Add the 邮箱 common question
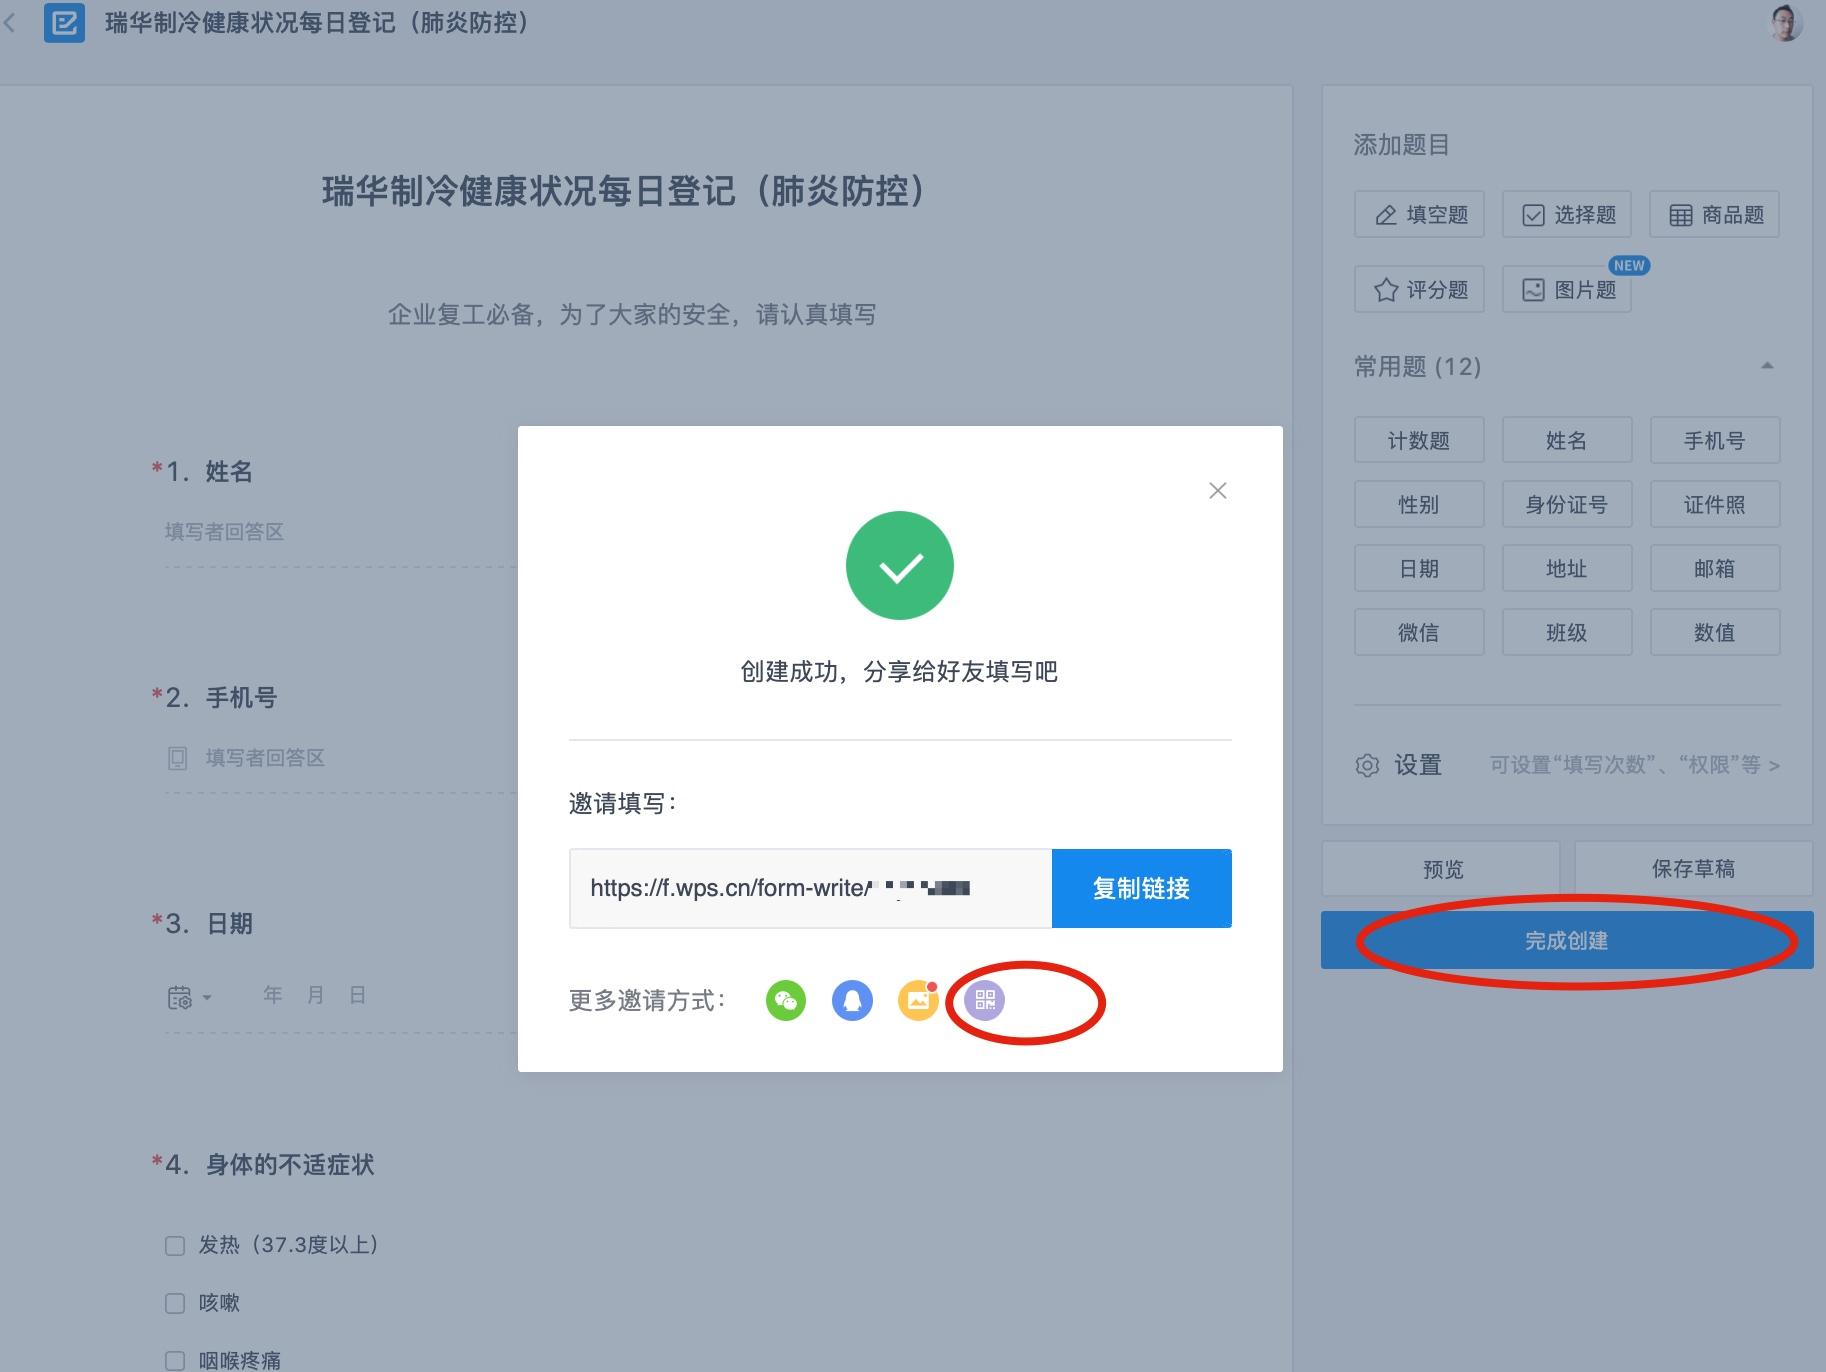 (1715, 568)
